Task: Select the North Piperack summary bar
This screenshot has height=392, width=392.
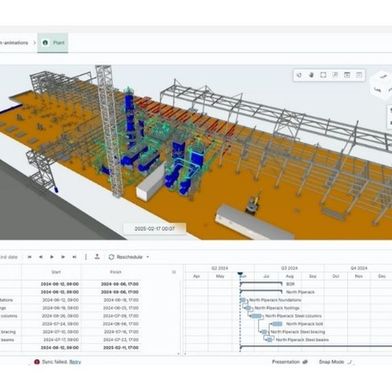Action: click(261, 292)
